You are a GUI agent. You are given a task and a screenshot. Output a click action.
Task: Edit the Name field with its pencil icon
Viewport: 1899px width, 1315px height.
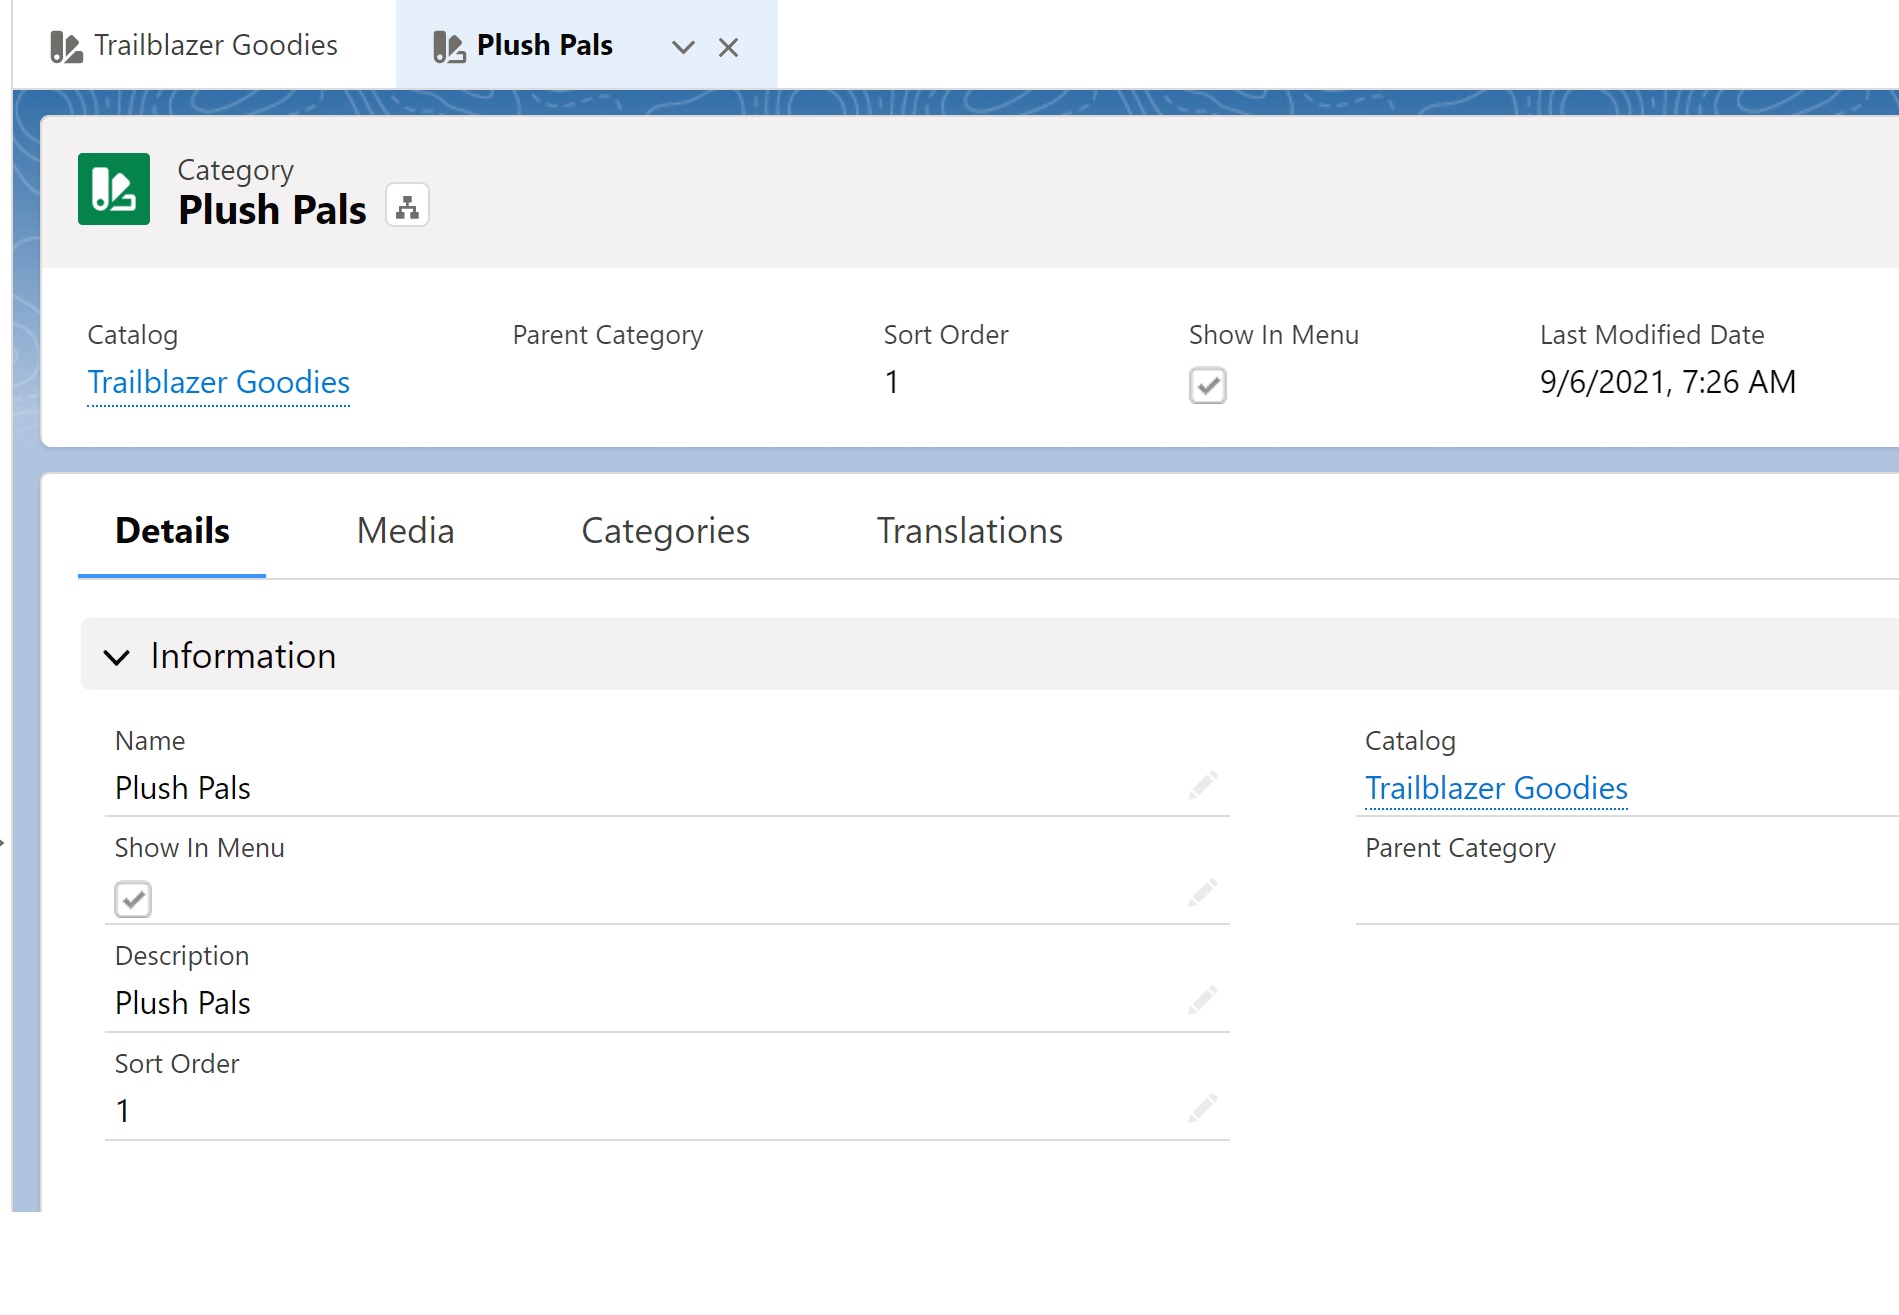point(1202,786)
